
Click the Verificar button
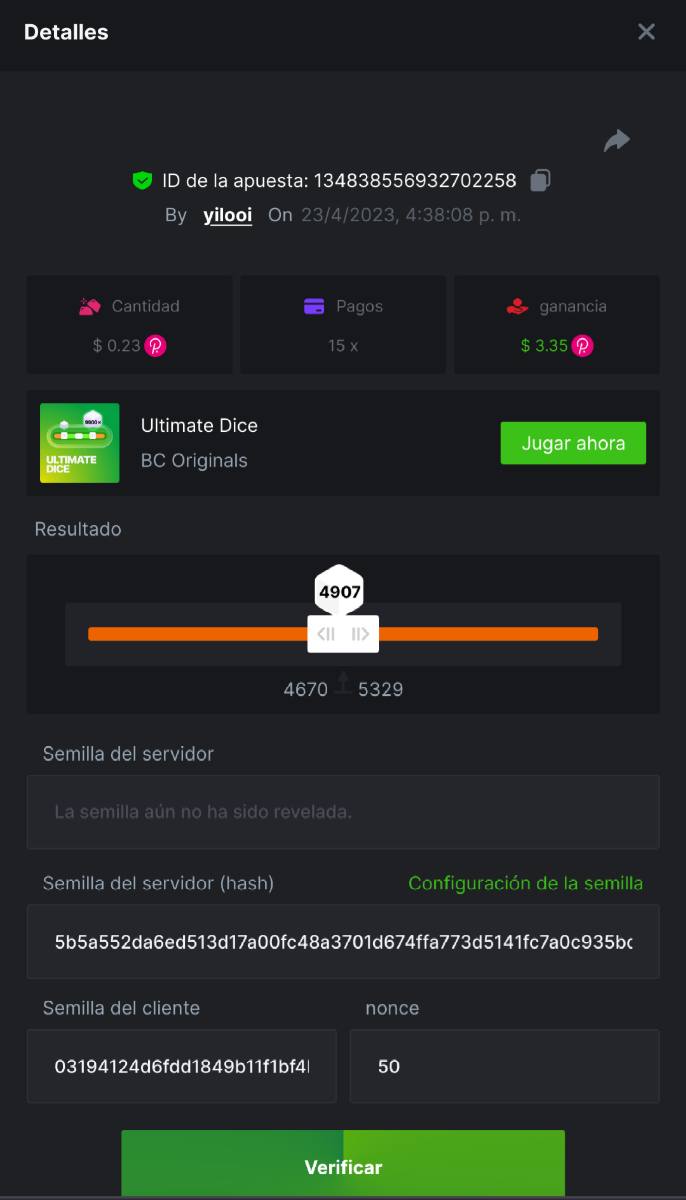343,1166
